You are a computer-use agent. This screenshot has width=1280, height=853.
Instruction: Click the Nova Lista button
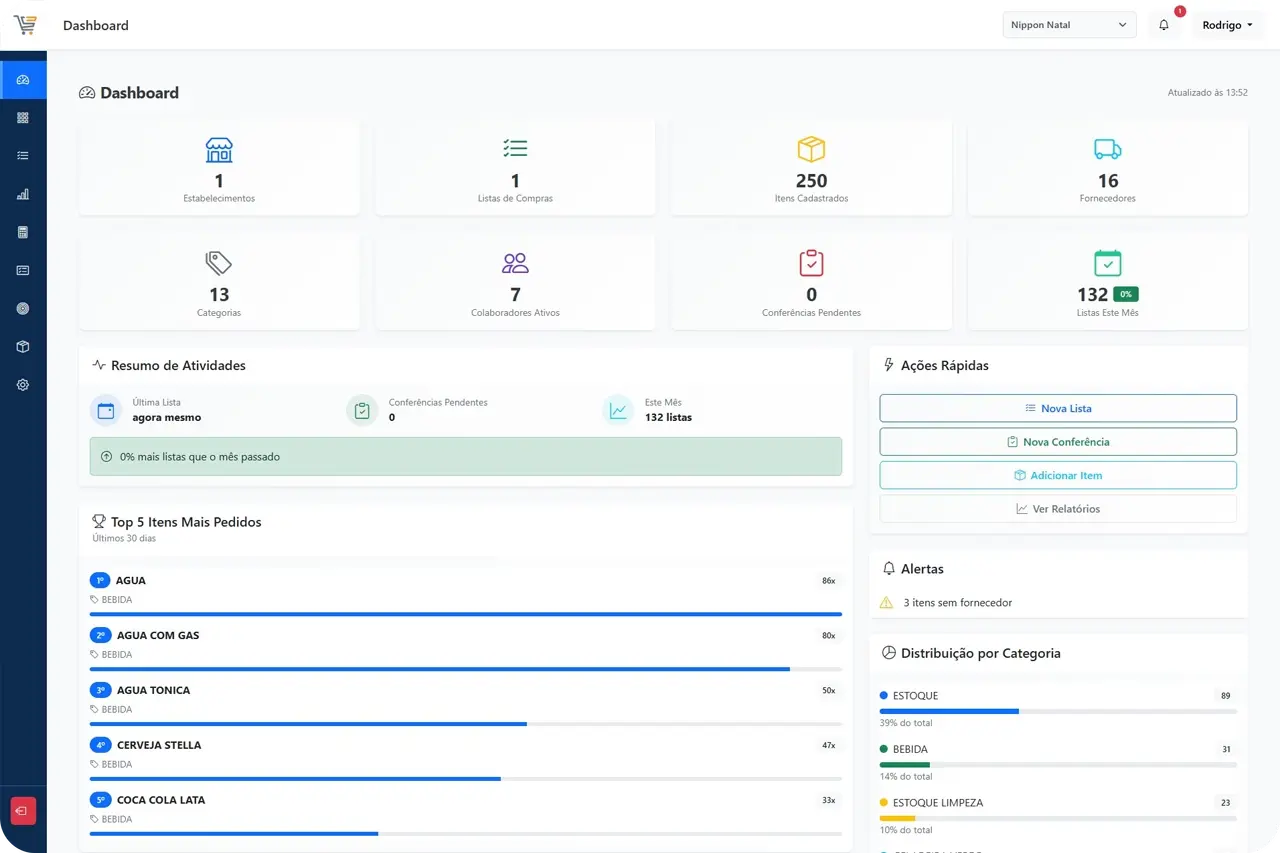1058,408
